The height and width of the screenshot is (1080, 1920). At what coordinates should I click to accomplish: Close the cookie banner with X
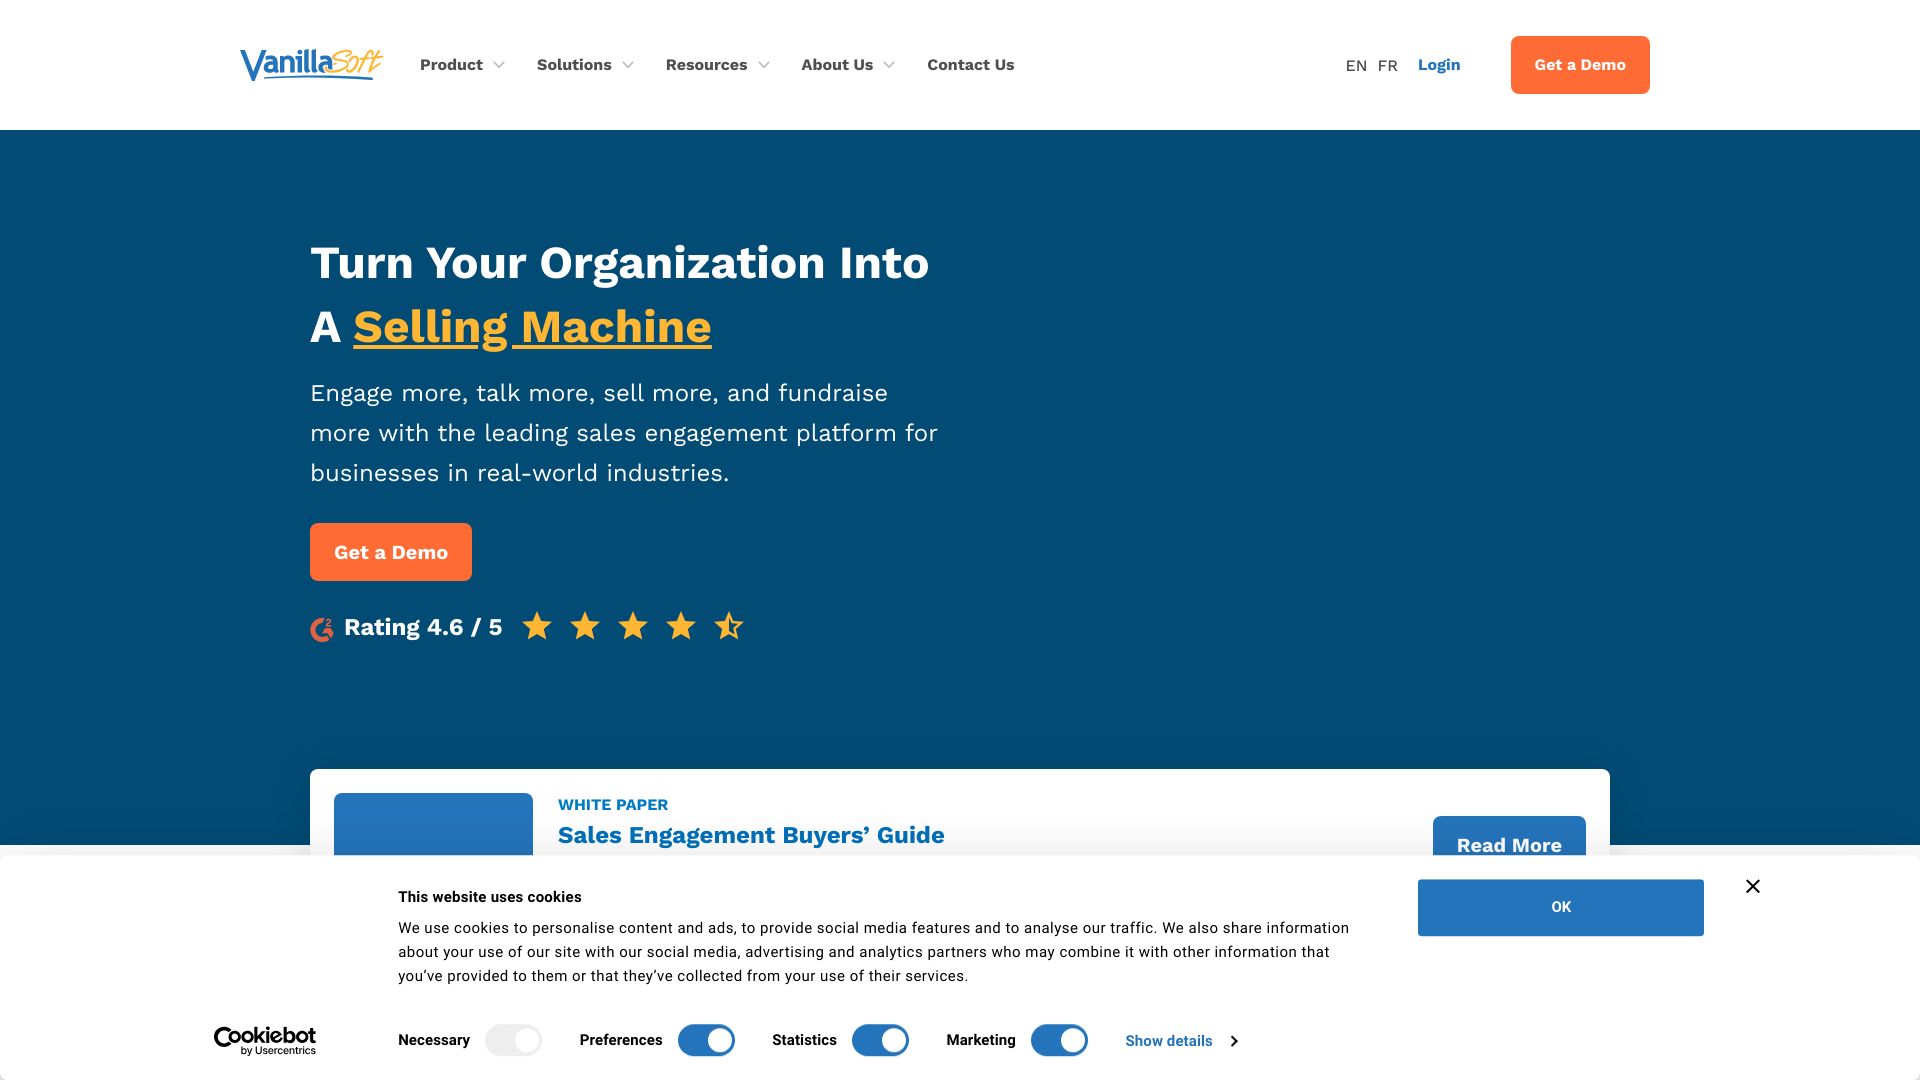click(1753, 887)
